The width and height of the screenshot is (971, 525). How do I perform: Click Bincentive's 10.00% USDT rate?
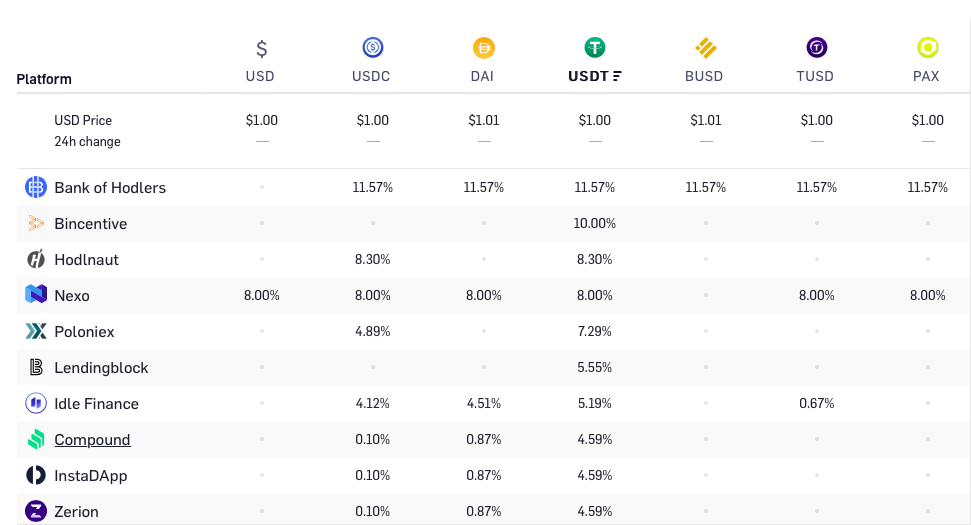[595, 223]
